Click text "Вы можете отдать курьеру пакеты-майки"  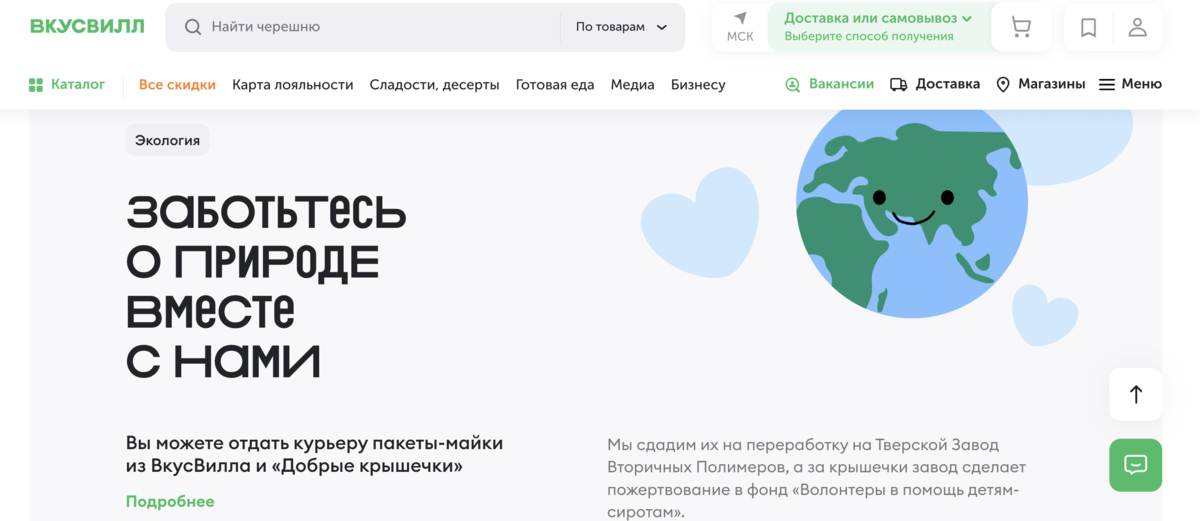314,442
